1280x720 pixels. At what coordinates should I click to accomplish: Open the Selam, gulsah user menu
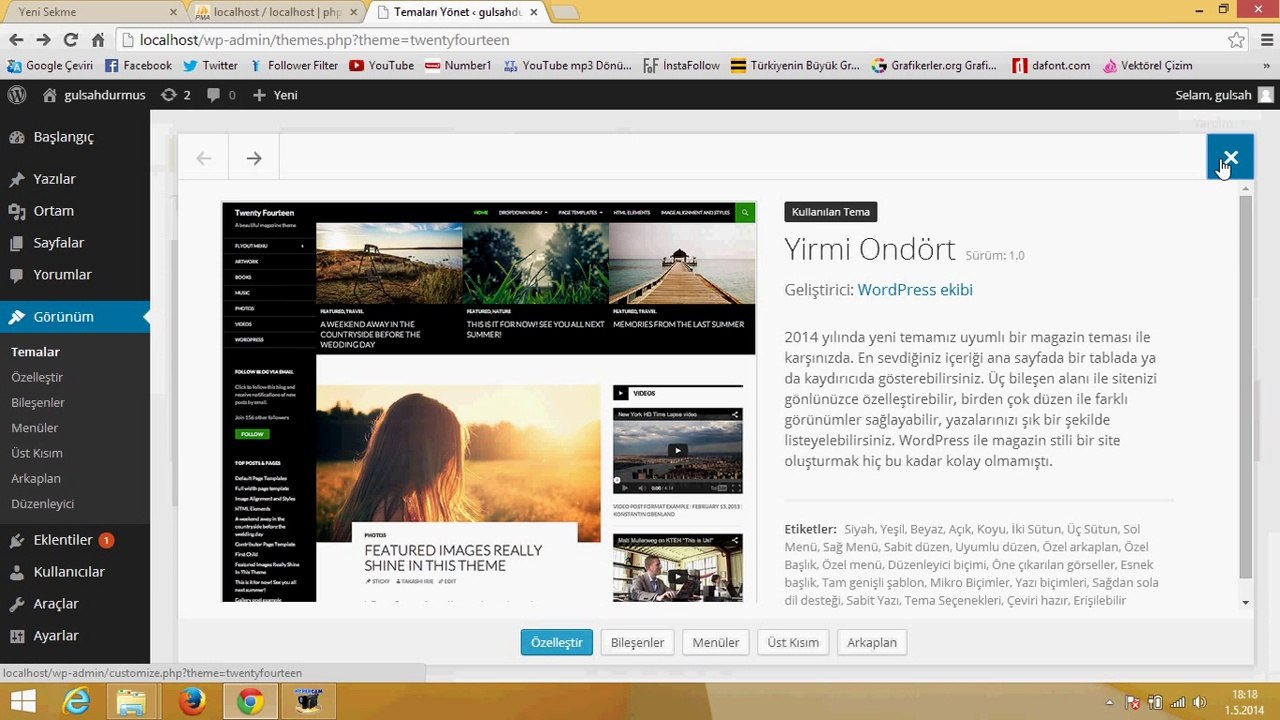1224,95
